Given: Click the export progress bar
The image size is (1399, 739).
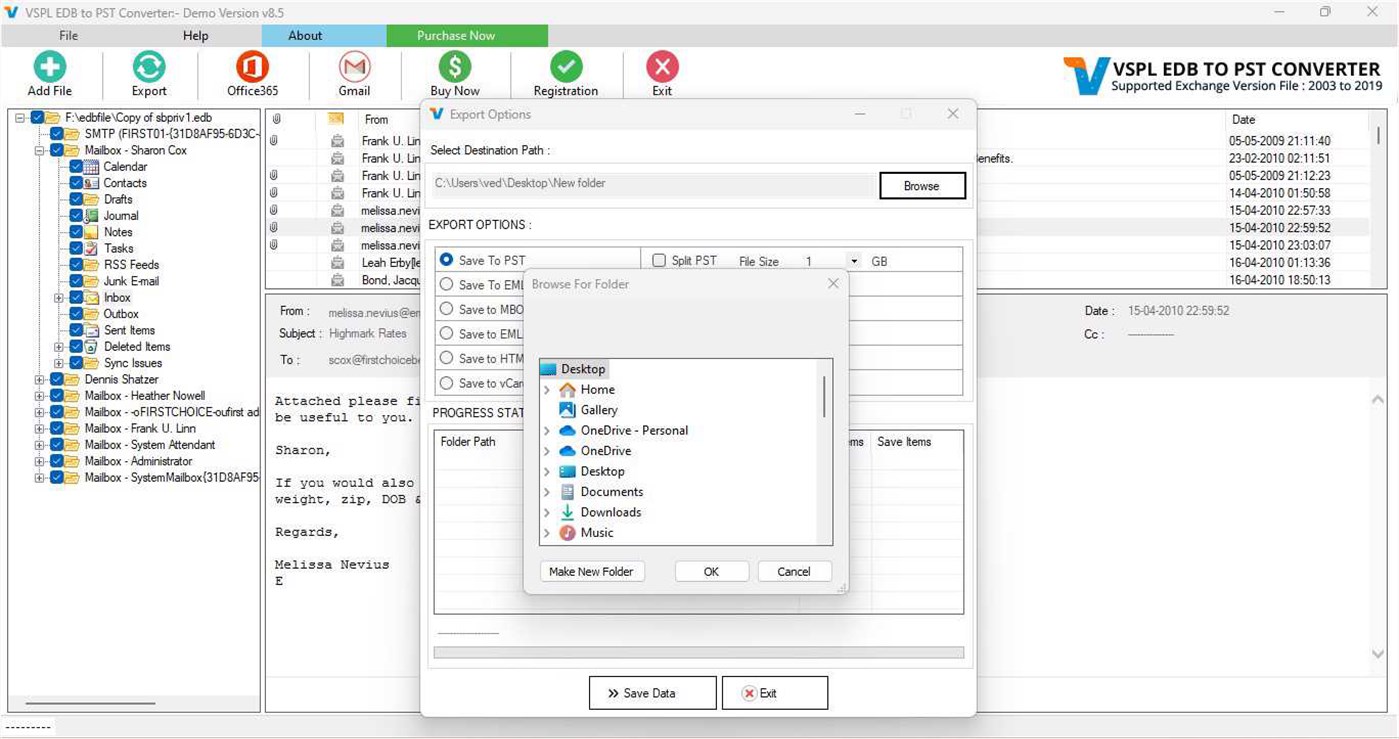Looking at the screenshot, I should [x=698, y=652].
